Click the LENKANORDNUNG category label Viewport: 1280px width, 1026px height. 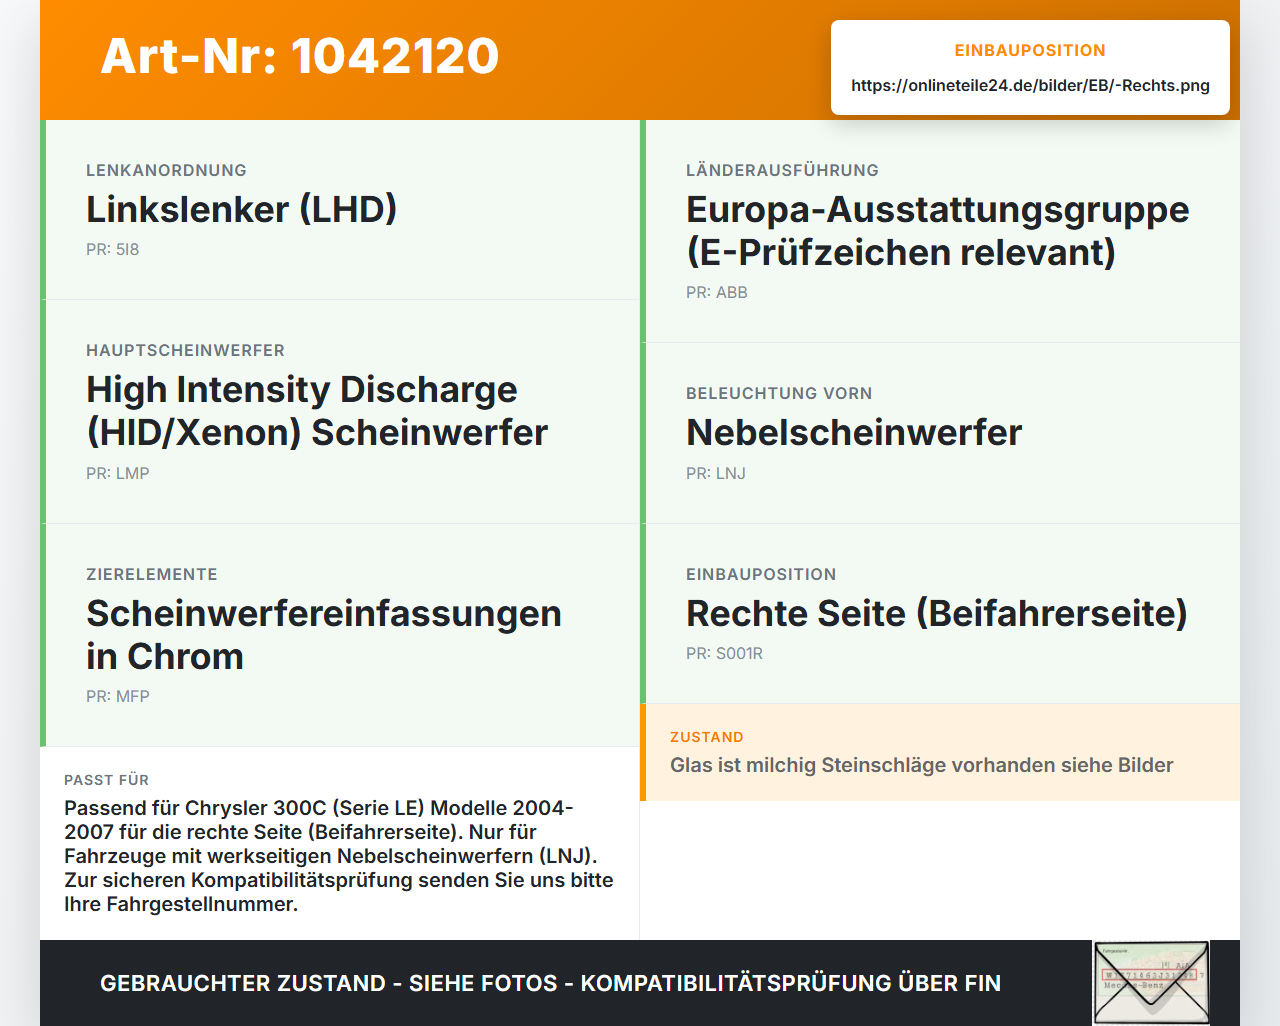[166, 170]
